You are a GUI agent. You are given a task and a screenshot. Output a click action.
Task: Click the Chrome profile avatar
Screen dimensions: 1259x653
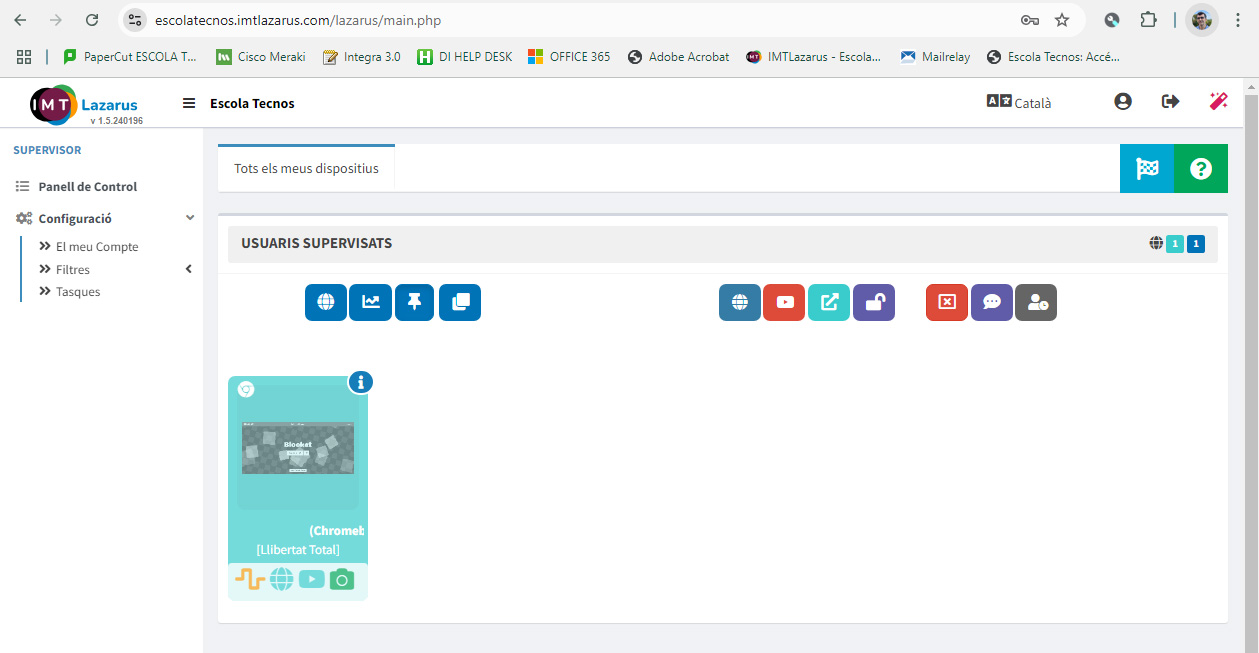click(1202, 20)
